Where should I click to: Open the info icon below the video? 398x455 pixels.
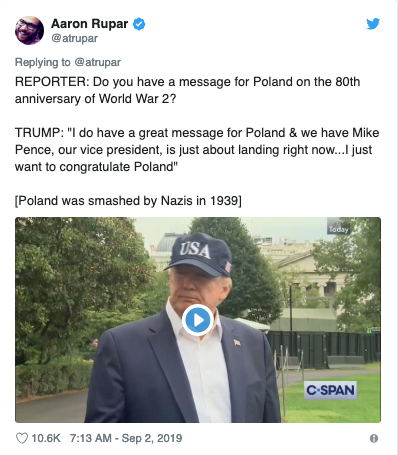click(374, 438)
